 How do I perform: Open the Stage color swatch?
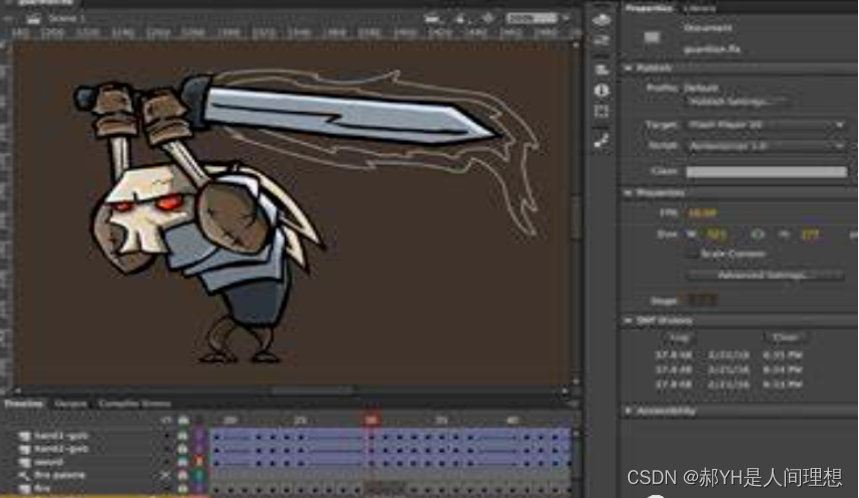click(x=702, y=300)
